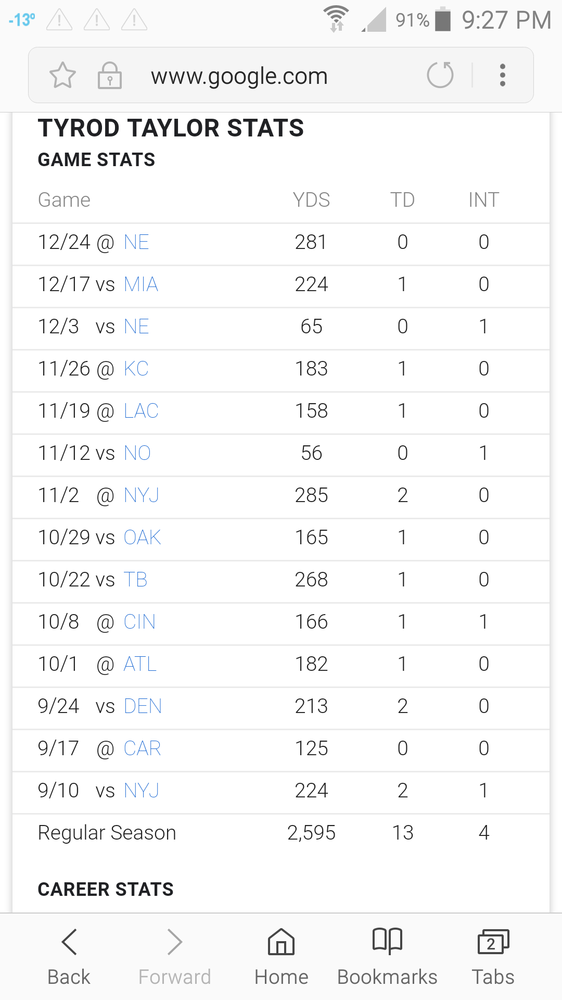The height and width of the screenshot is (1000, 562).
Task: Go back using the Back arrow
Action: coord(69,957)
